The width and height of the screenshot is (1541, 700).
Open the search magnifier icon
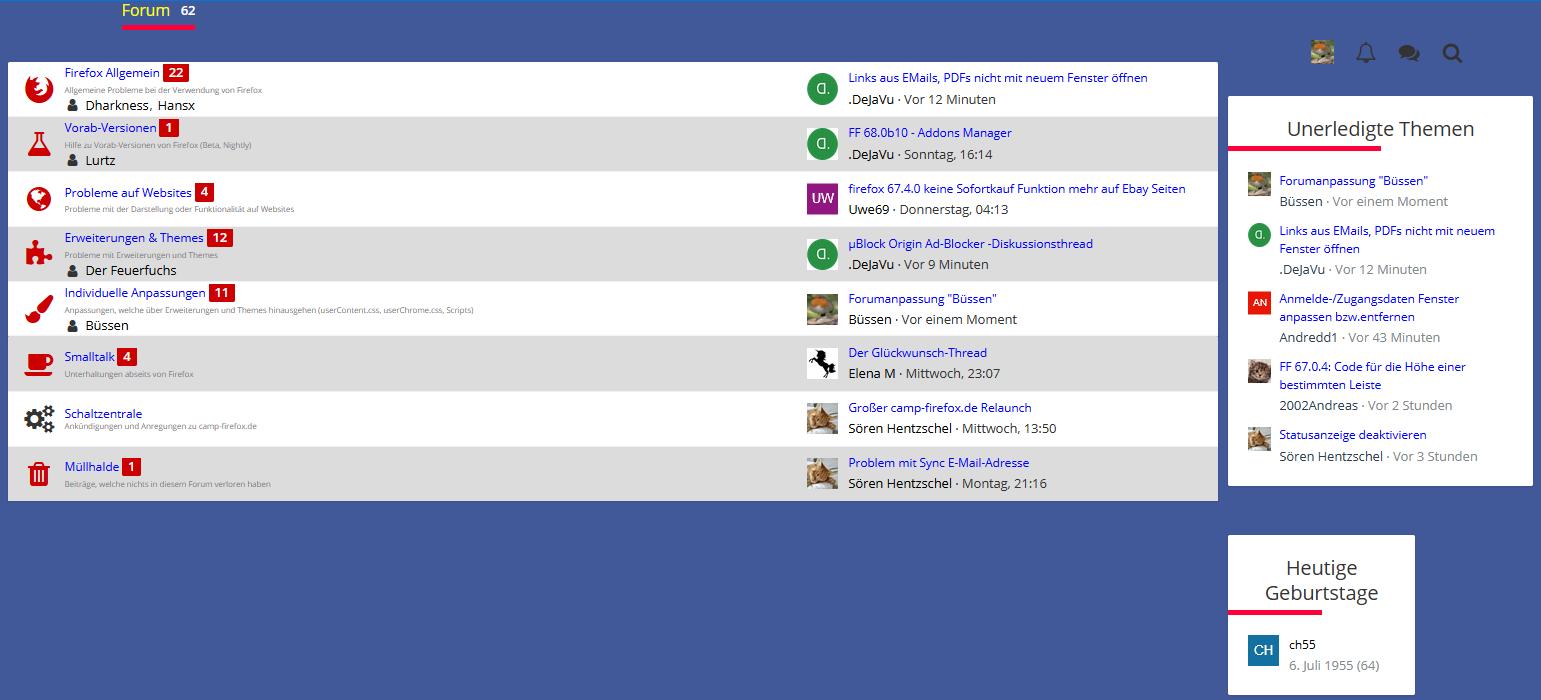pyautogui.click(x=1452, y=53)
